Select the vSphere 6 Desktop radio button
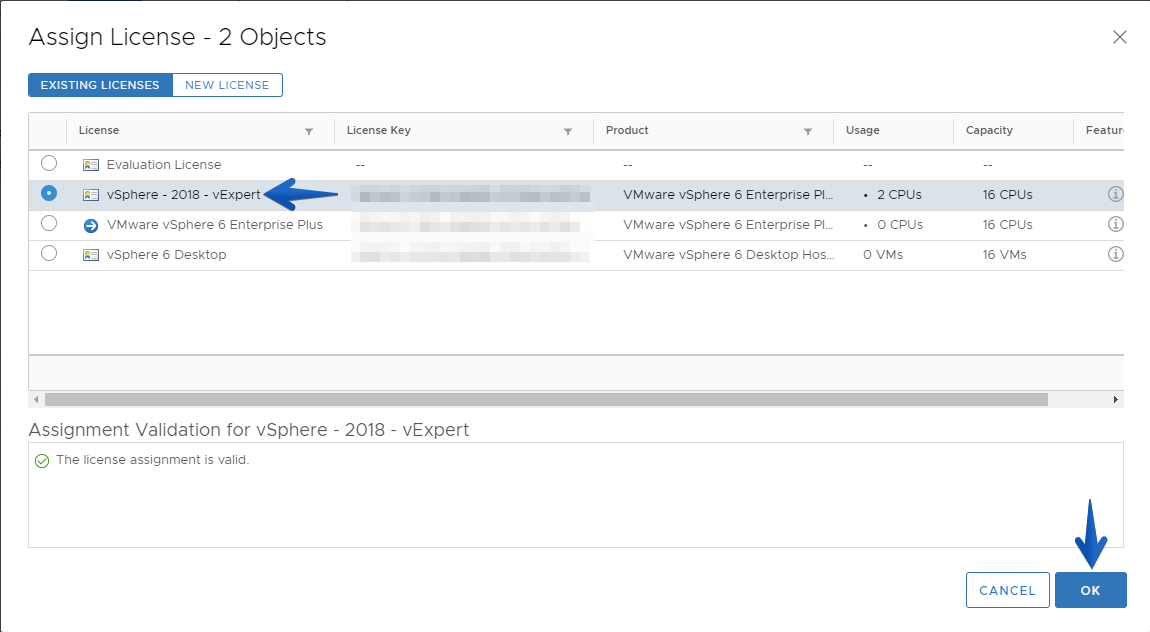The width and height of the screenshot is (1150, 632). pos(49,253)
